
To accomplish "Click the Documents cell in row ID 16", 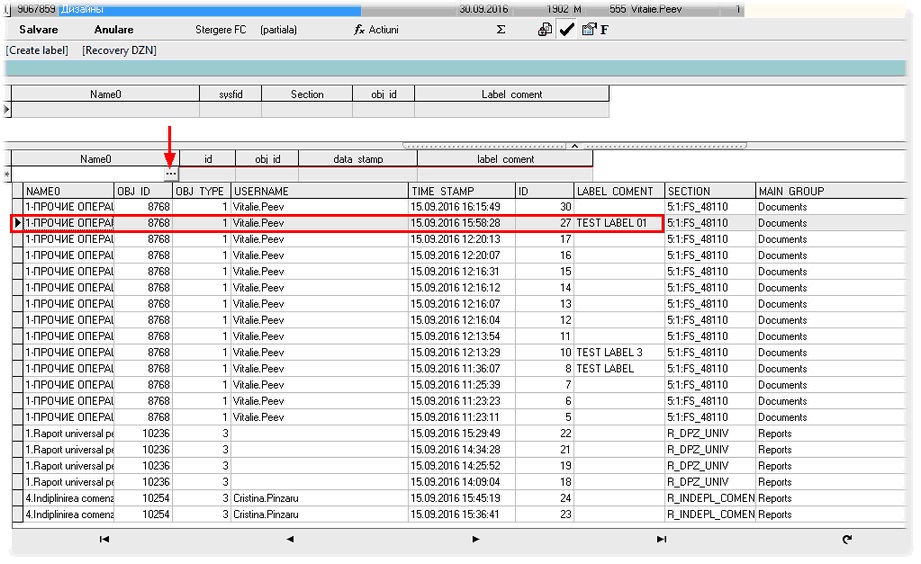I will click(831, 256).
